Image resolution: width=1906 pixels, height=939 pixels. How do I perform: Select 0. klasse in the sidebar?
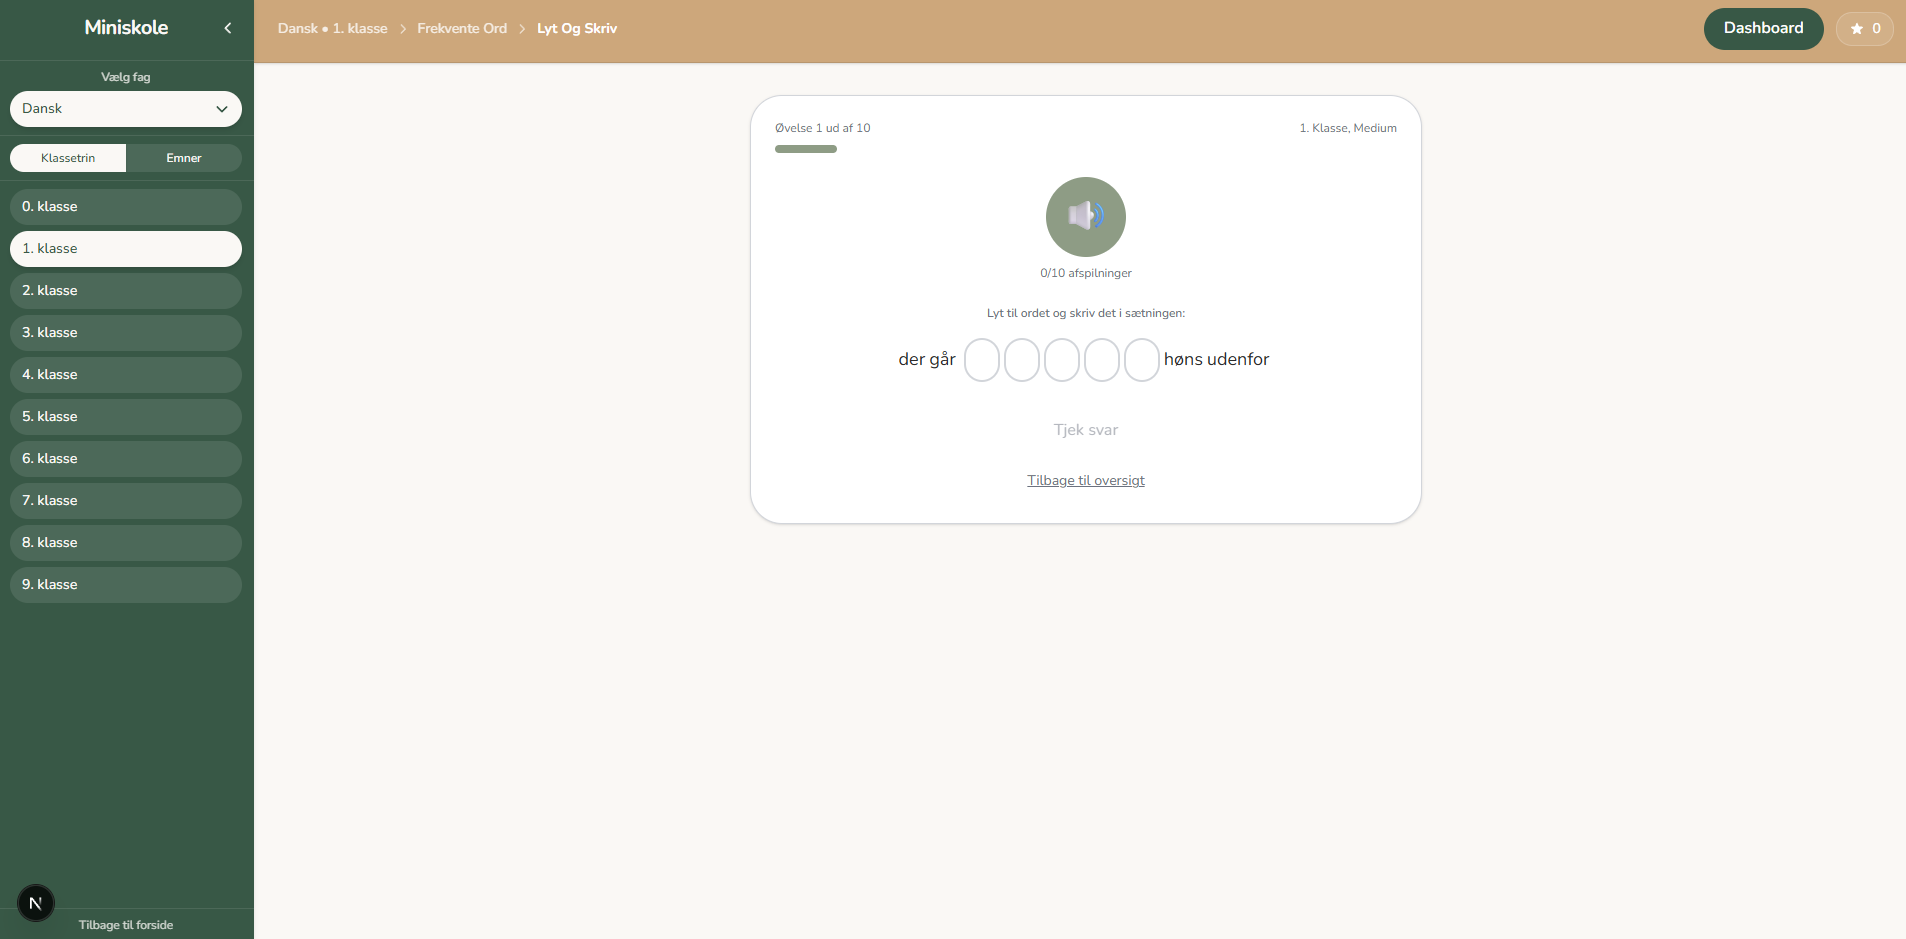click(126, 207)
